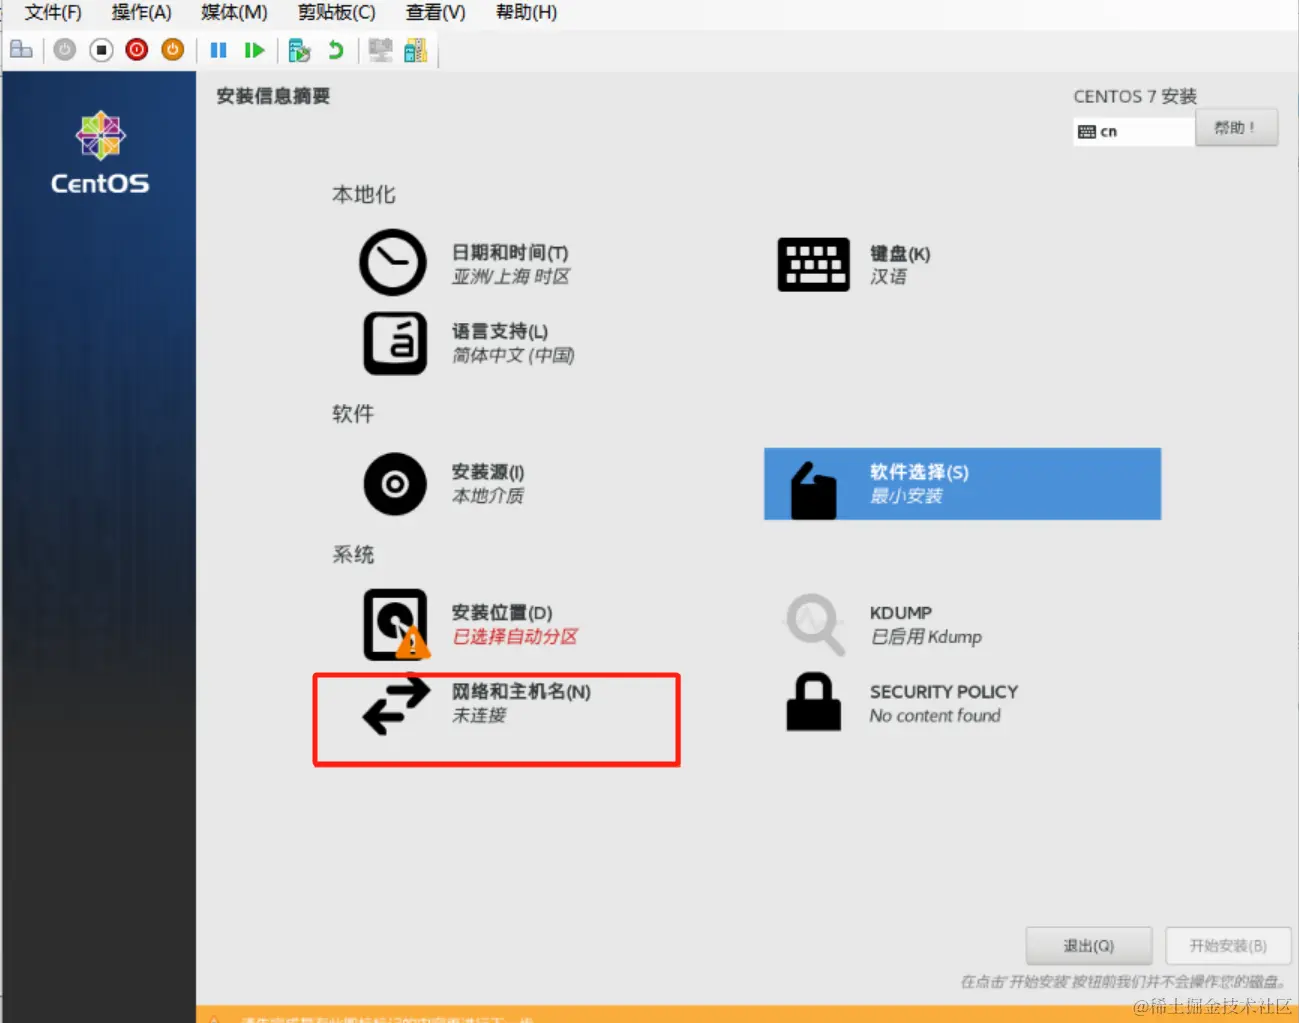Click the 退出(Q) quit button
The height and width of the screenshot is (1023, 1299).
1089,946
